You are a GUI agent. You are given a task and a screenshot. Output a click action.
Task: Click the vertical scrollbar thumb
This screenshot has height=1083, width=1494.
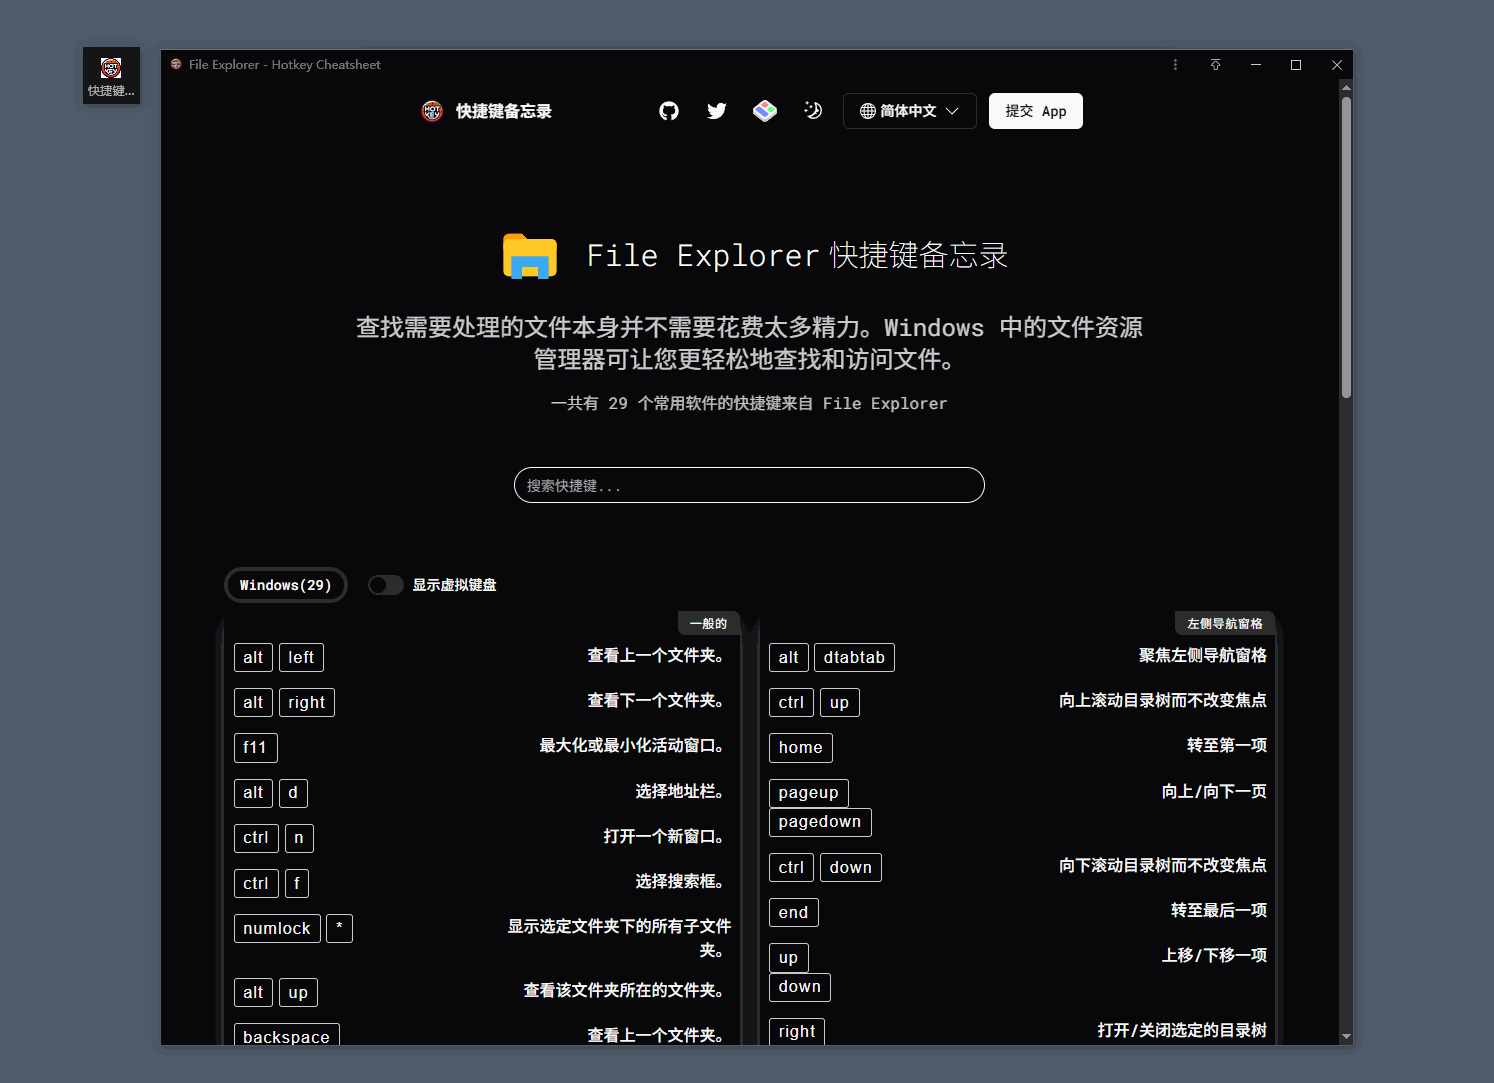click(1346, 248)
